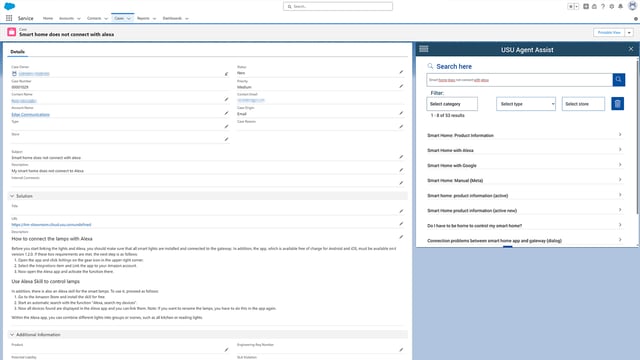640x360 pixels.
Task: Collapse the Additional Information section
Action: coord(12,335)
